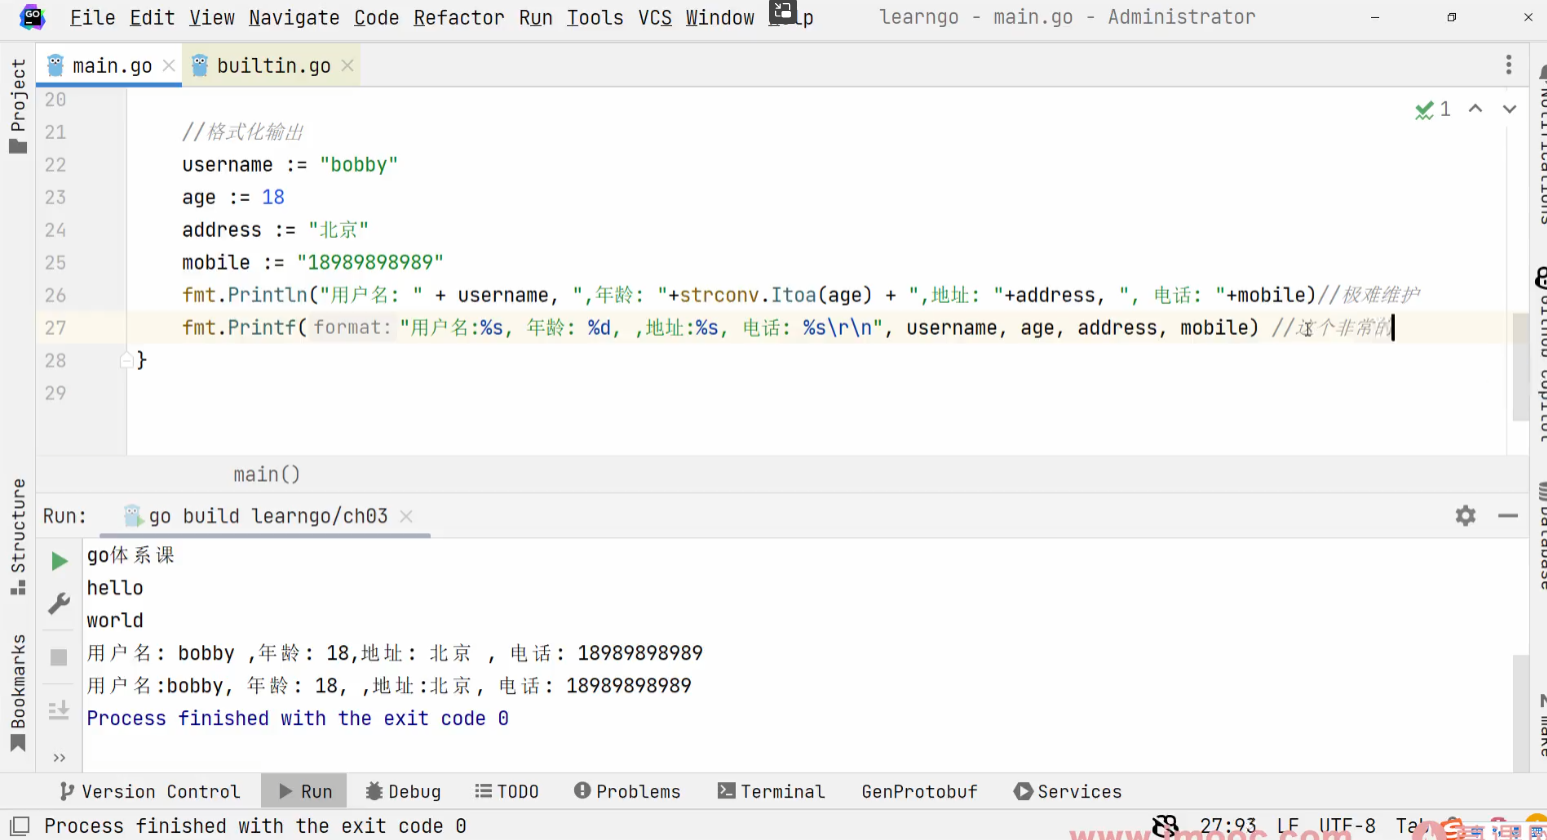
Task: Expand more Run toolbar actions chevron
Action: [59, 757]
